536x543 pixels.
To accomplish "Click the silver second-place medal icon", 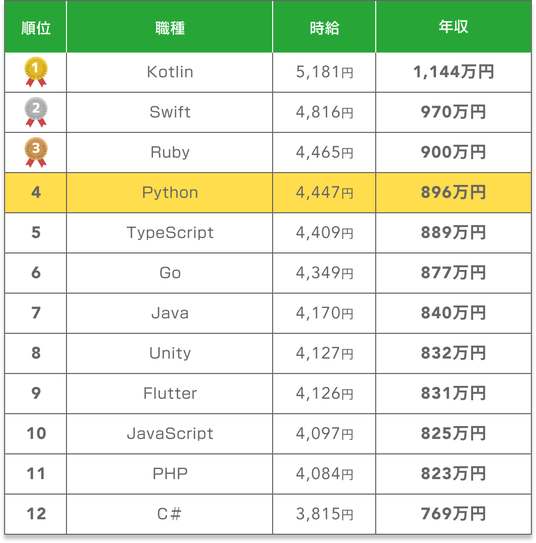I will coord(36,112).
